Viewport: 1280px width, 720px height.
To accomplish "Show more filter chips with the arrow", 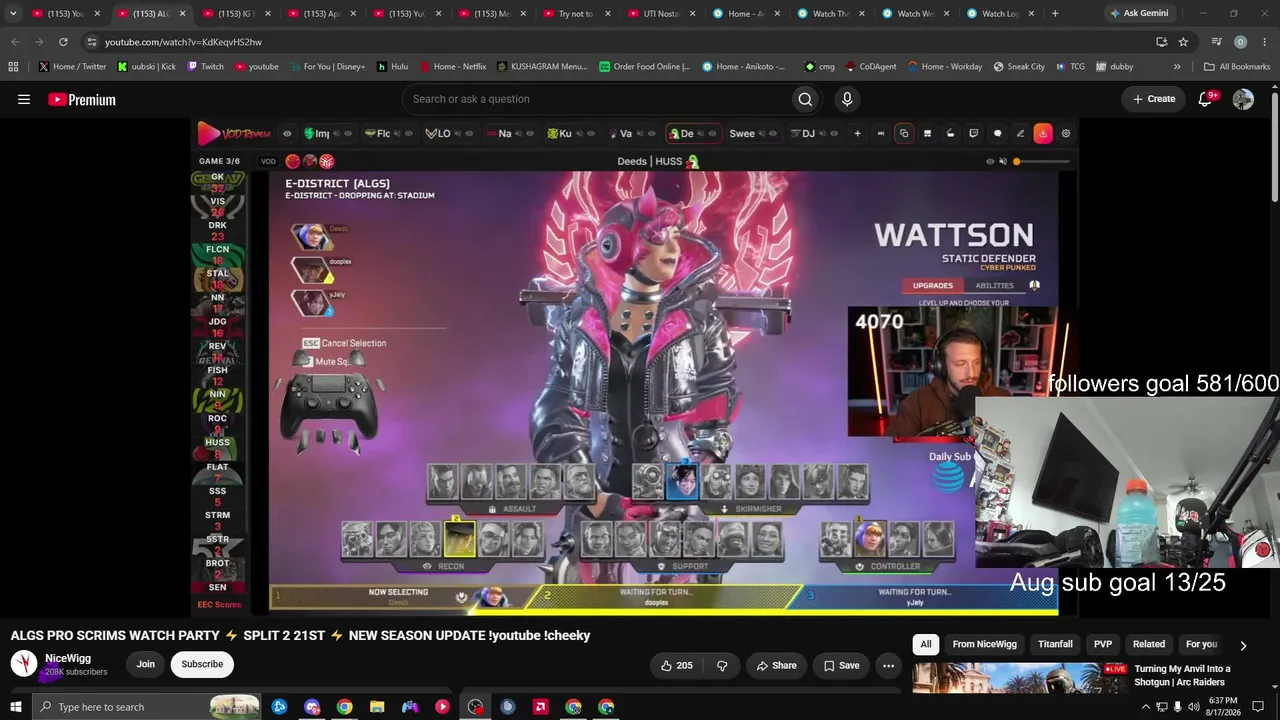I will point(1243,645).
